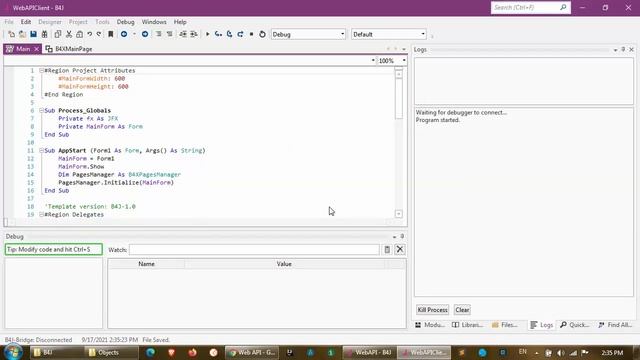The width and height of the screenshot is (640, 360).
Task: Open the Objects folder taskbar item
Action: (x=111, y=352)
